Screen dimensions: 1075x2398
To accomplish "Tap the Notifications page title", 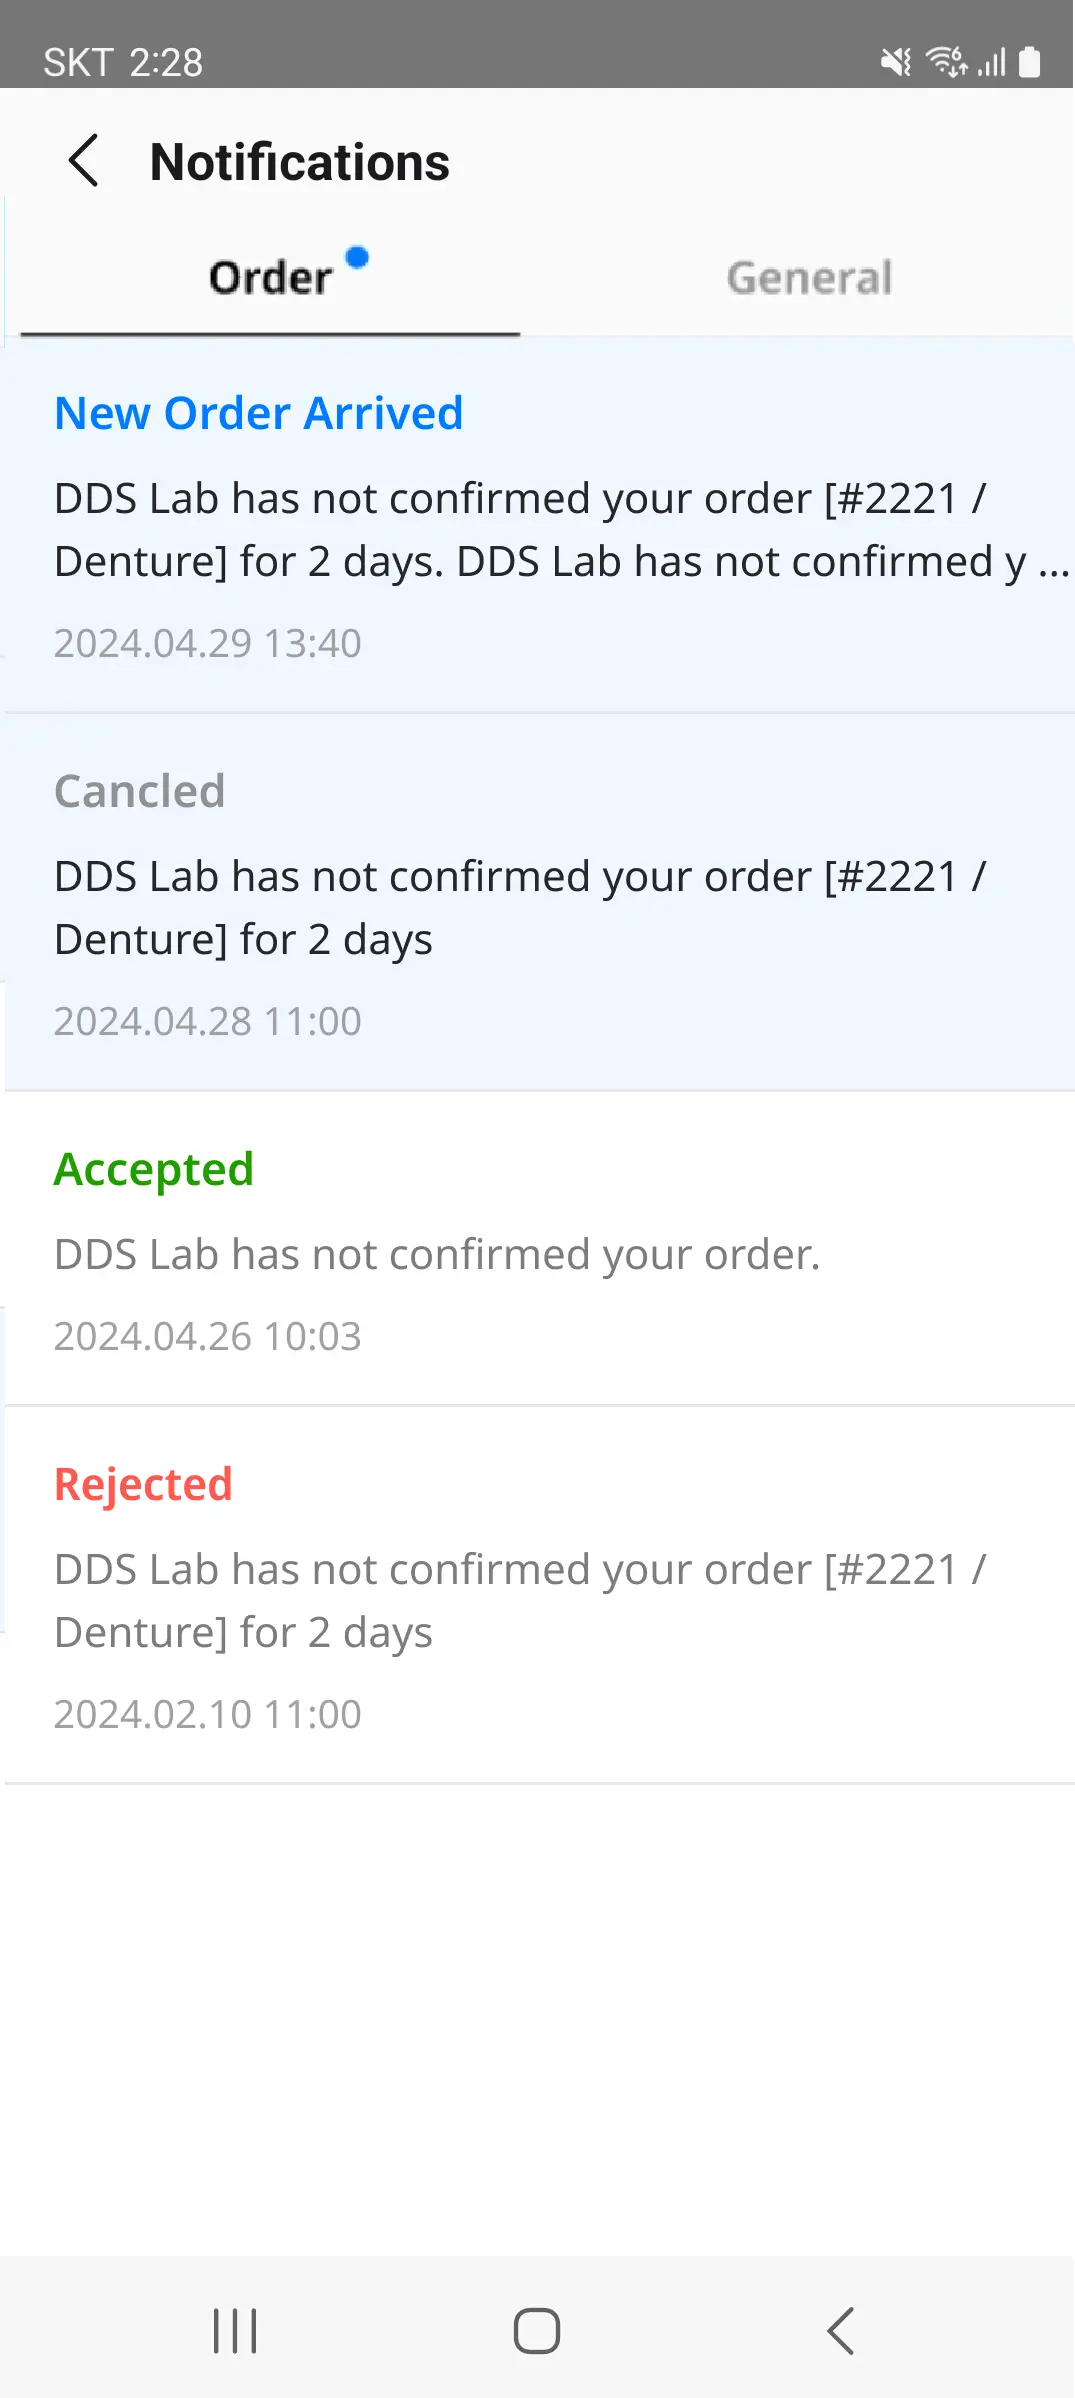I will [x=300, y=162].
